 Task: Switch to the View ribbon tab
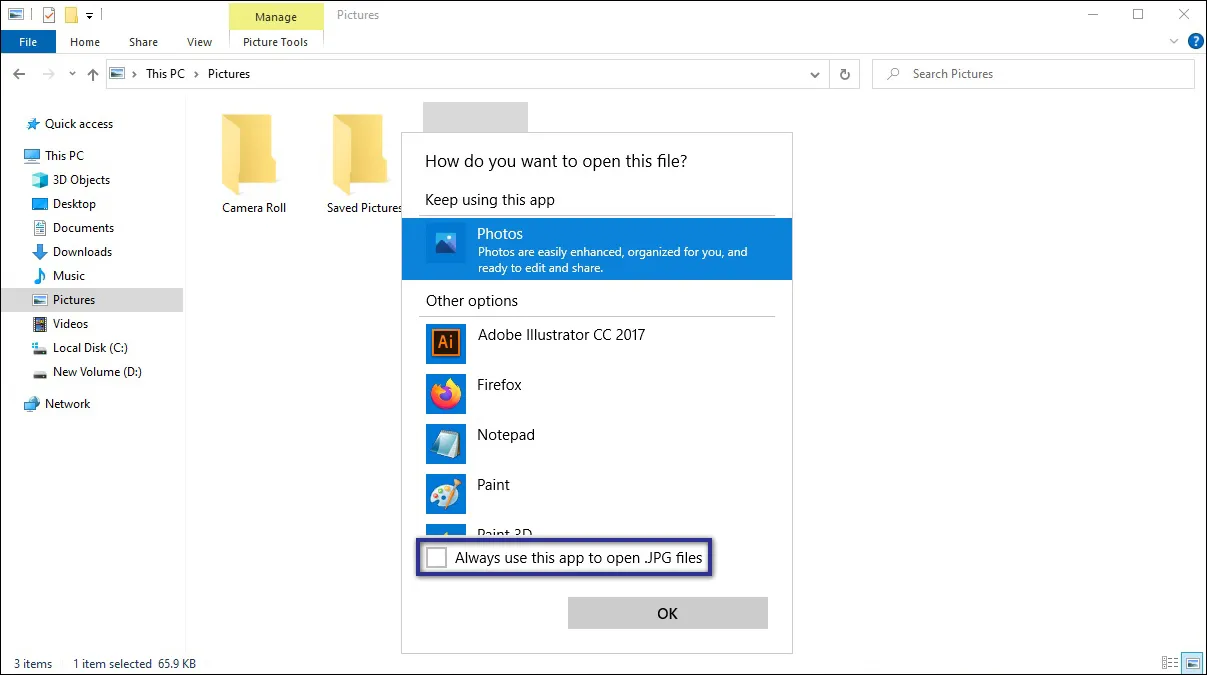[198, 41]
